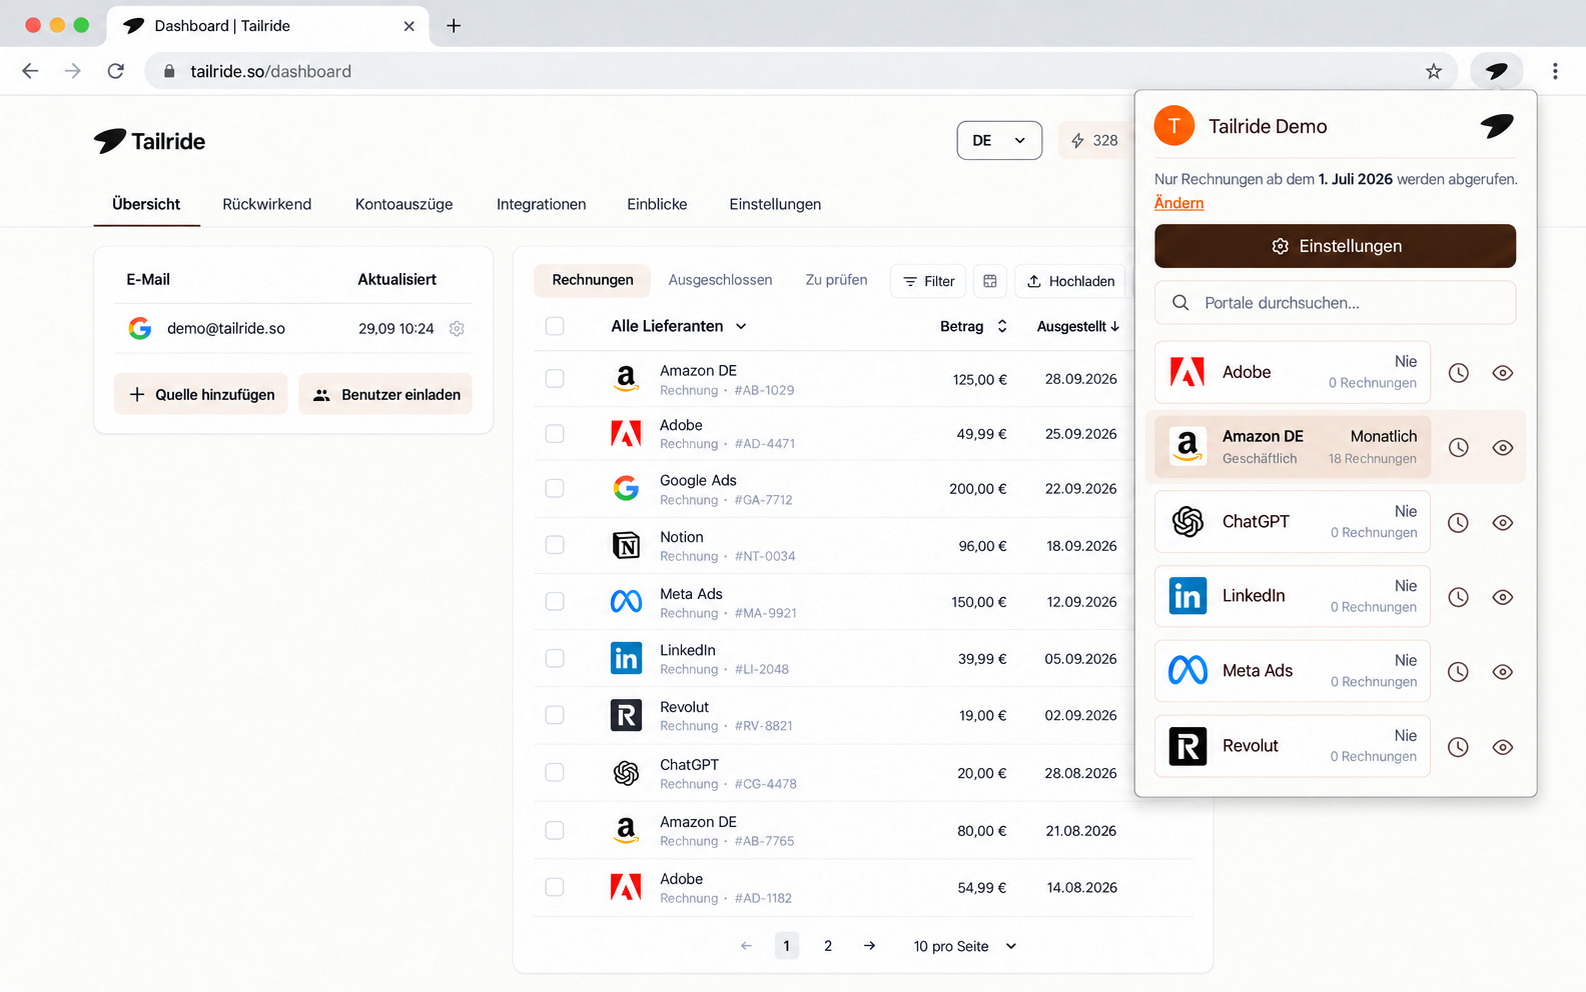Select the Ausgeschlossen invoices tab

tap(720, 280)
